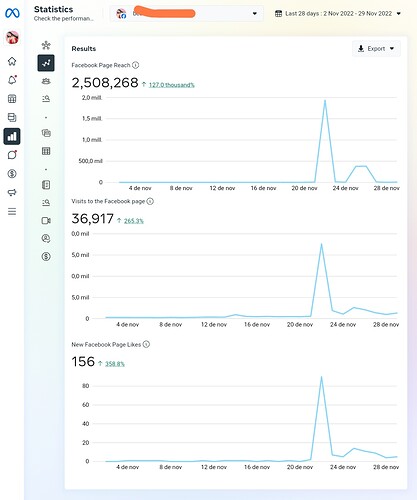Click the profile avatar in main sidebar

(12, 37)
